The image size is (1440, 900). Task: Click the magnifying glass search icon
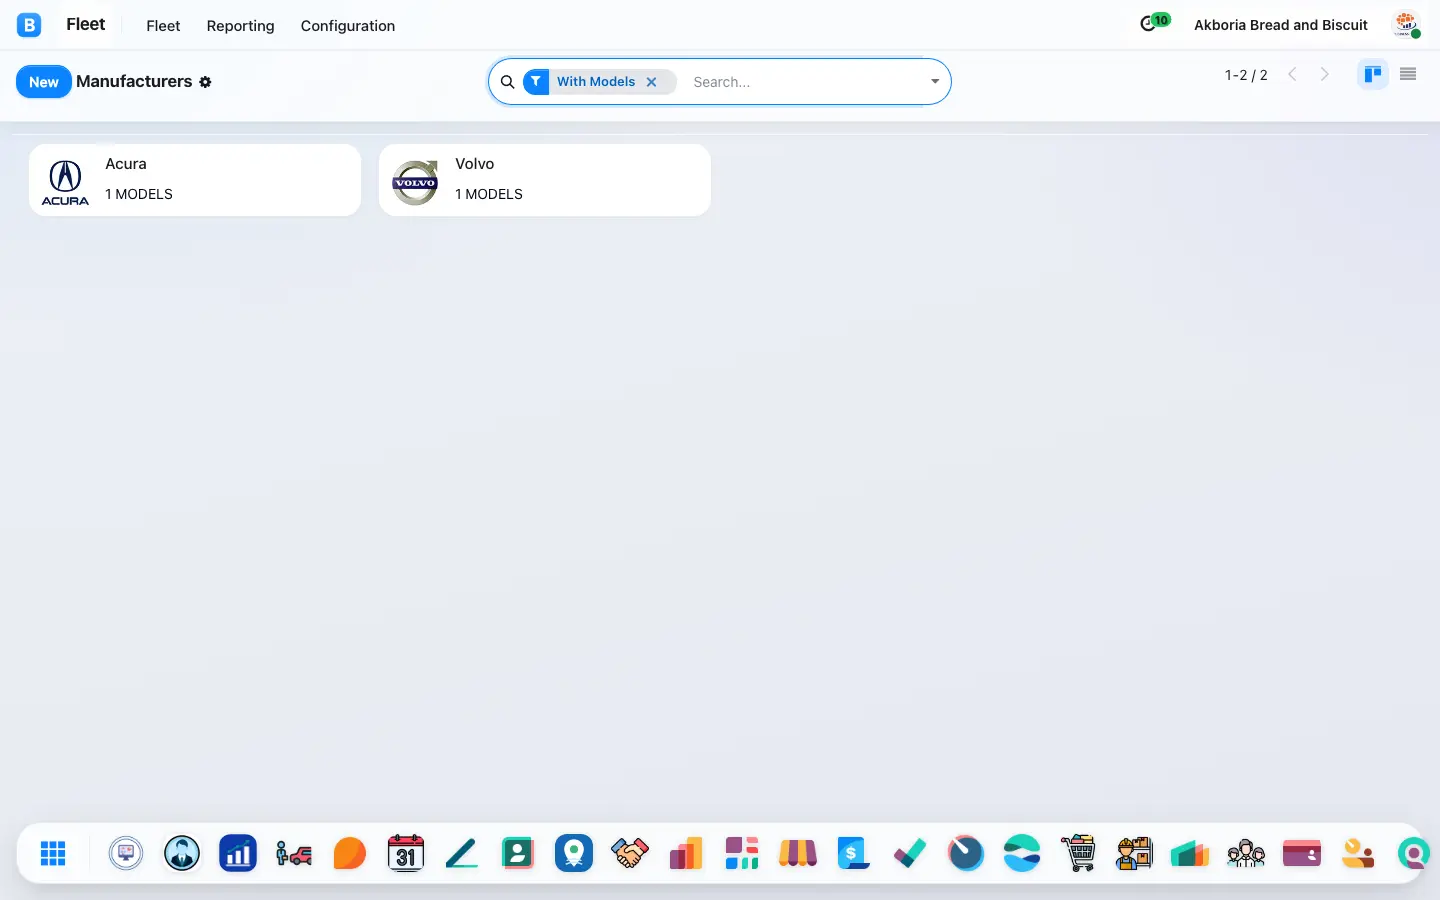[508, 82]
